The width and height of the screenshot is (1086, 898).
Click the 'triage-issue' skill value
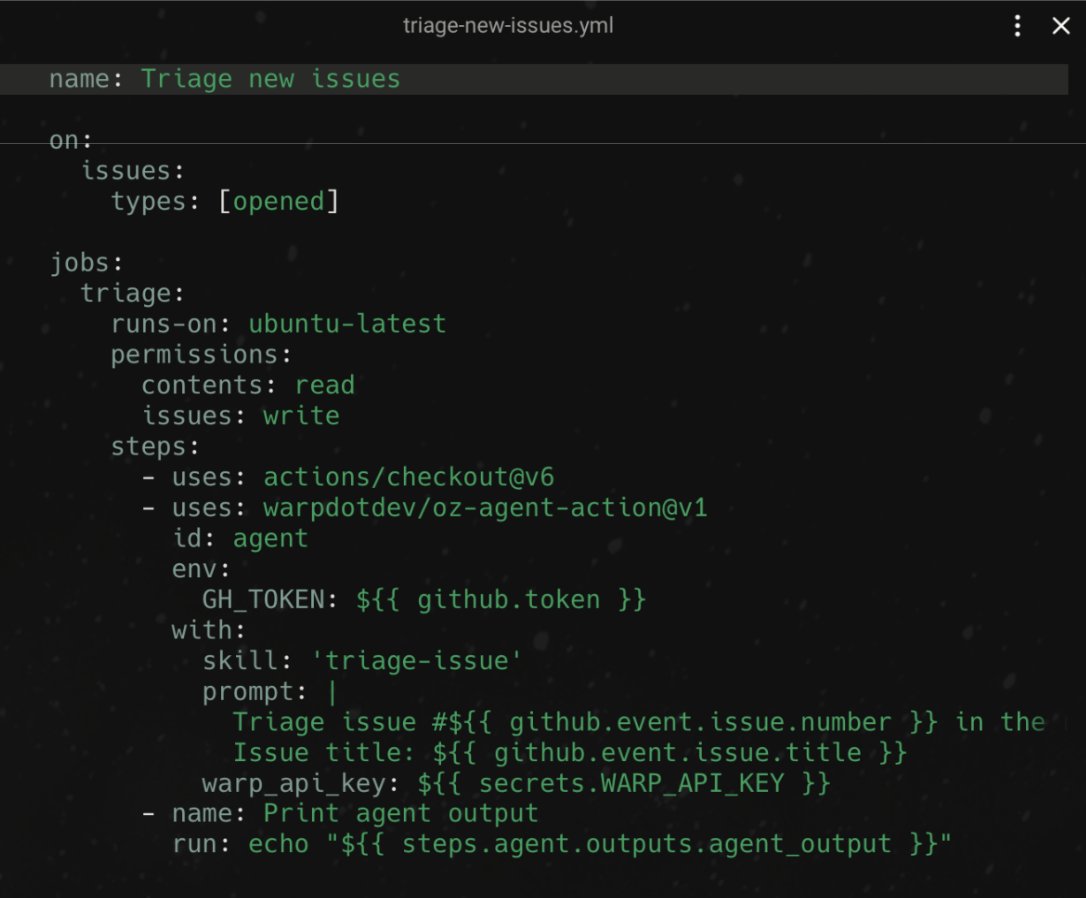click(416, 661)
